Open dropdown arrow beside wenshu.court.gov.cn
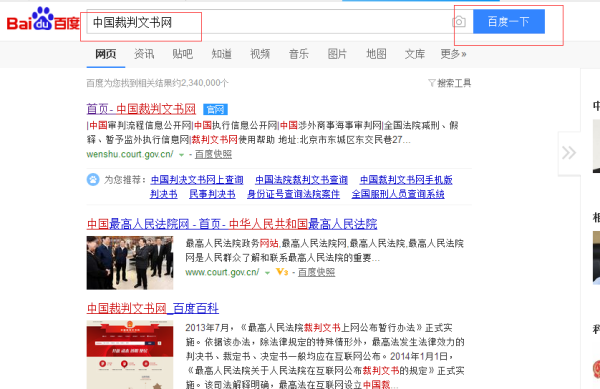This screenshot has width=600, height=389. (x=181, y=155)
